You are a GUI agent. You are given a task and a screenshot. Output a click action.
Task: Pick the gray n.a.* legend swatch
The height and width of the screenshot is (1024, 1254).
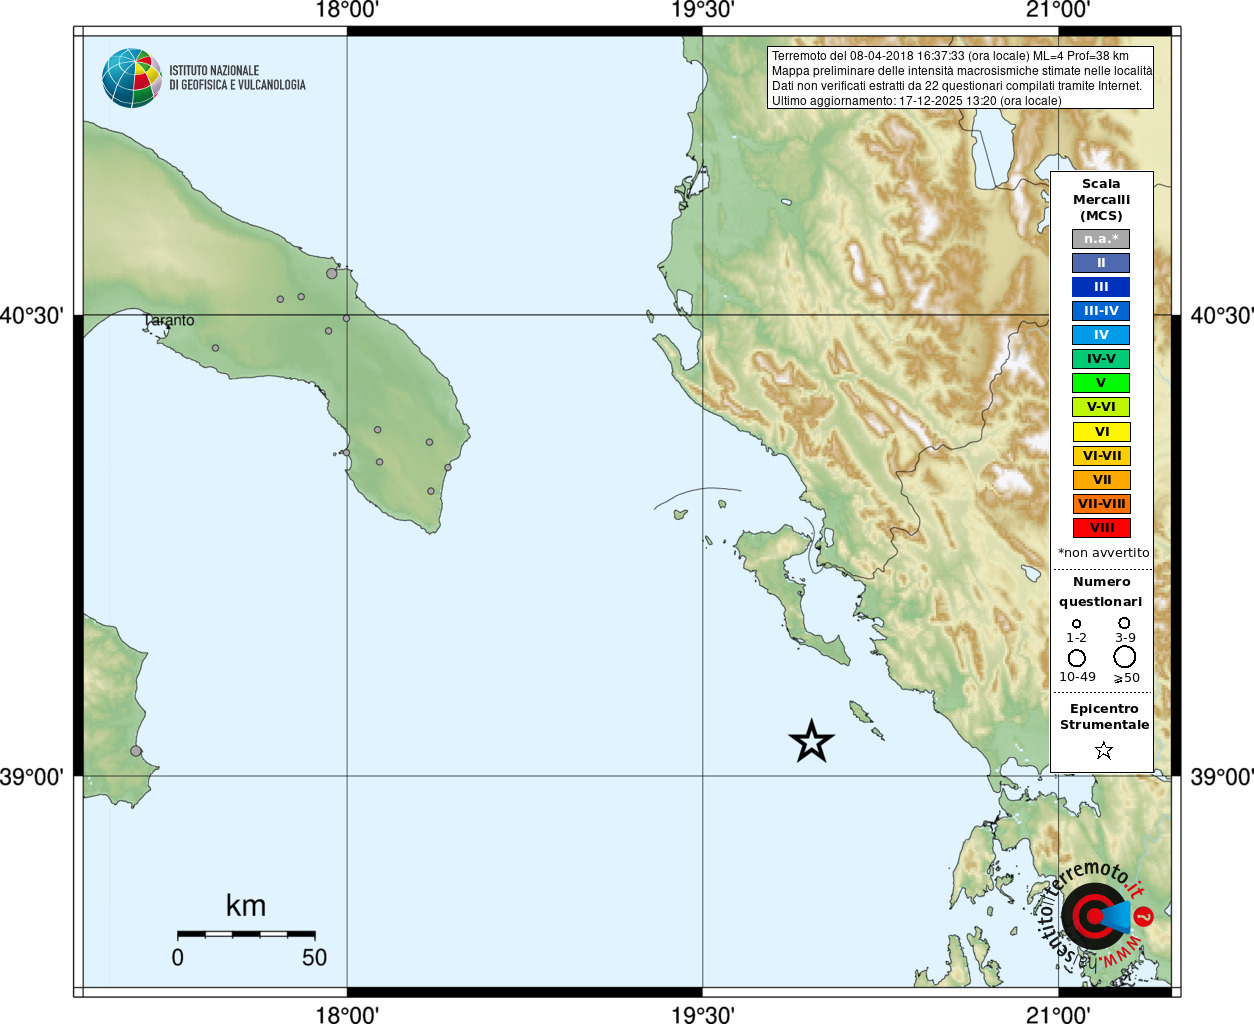coord(1101,239)
